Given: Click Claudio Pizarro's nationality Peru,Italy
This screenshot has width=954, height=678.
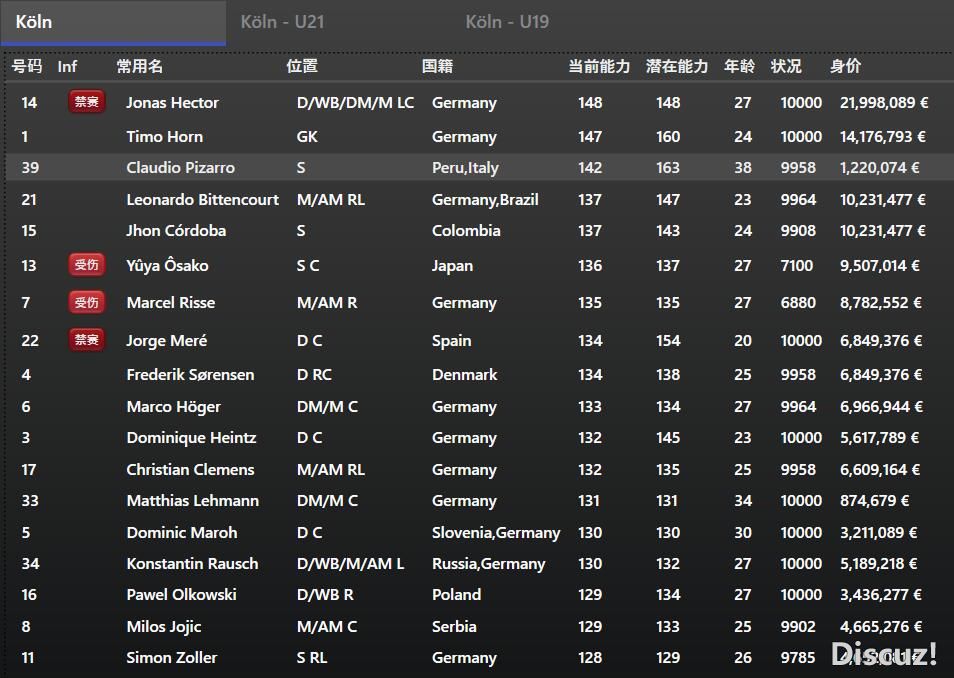Looking at the screenshot, I should point(465,168).
